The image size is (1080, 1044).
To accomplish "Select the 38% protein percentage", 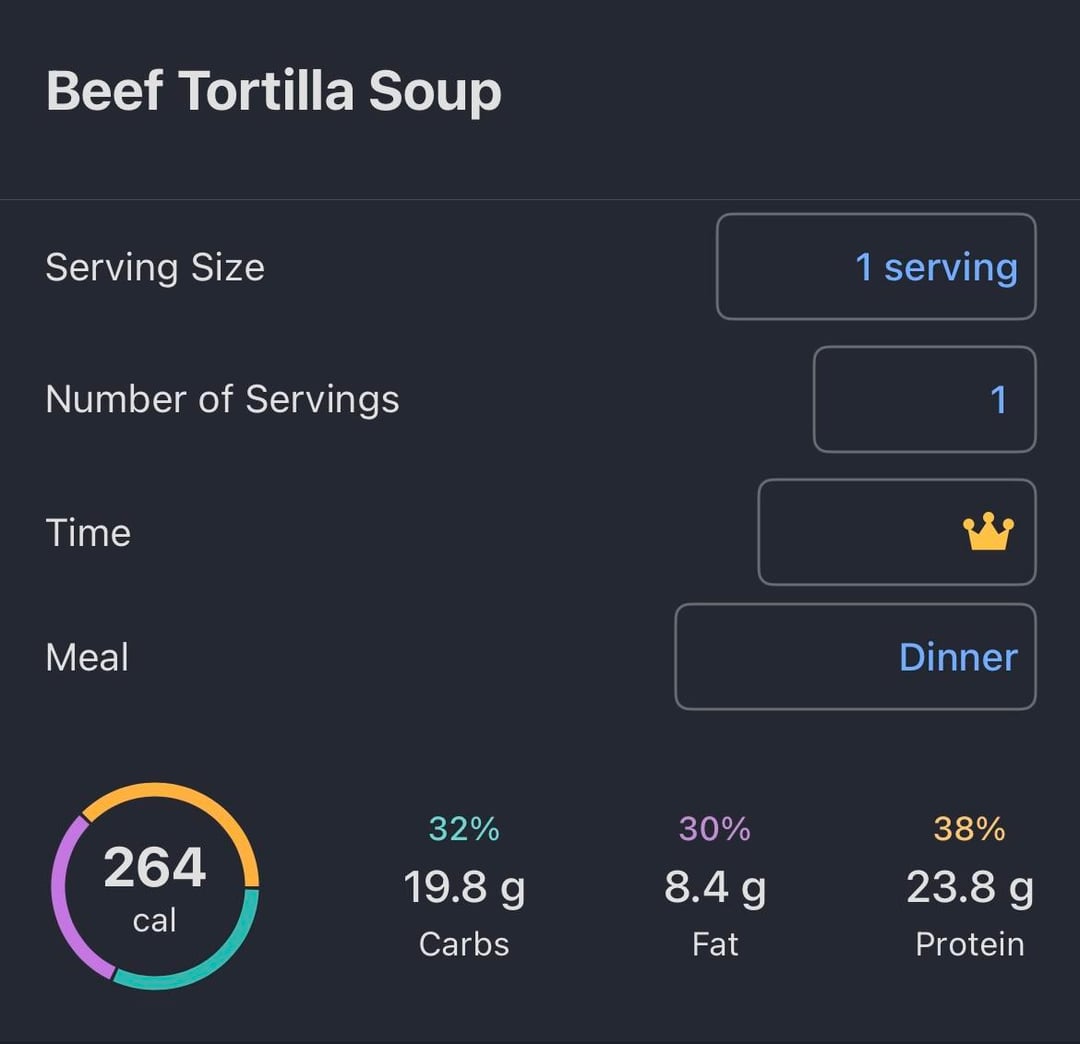I will (x=969, y=829).
